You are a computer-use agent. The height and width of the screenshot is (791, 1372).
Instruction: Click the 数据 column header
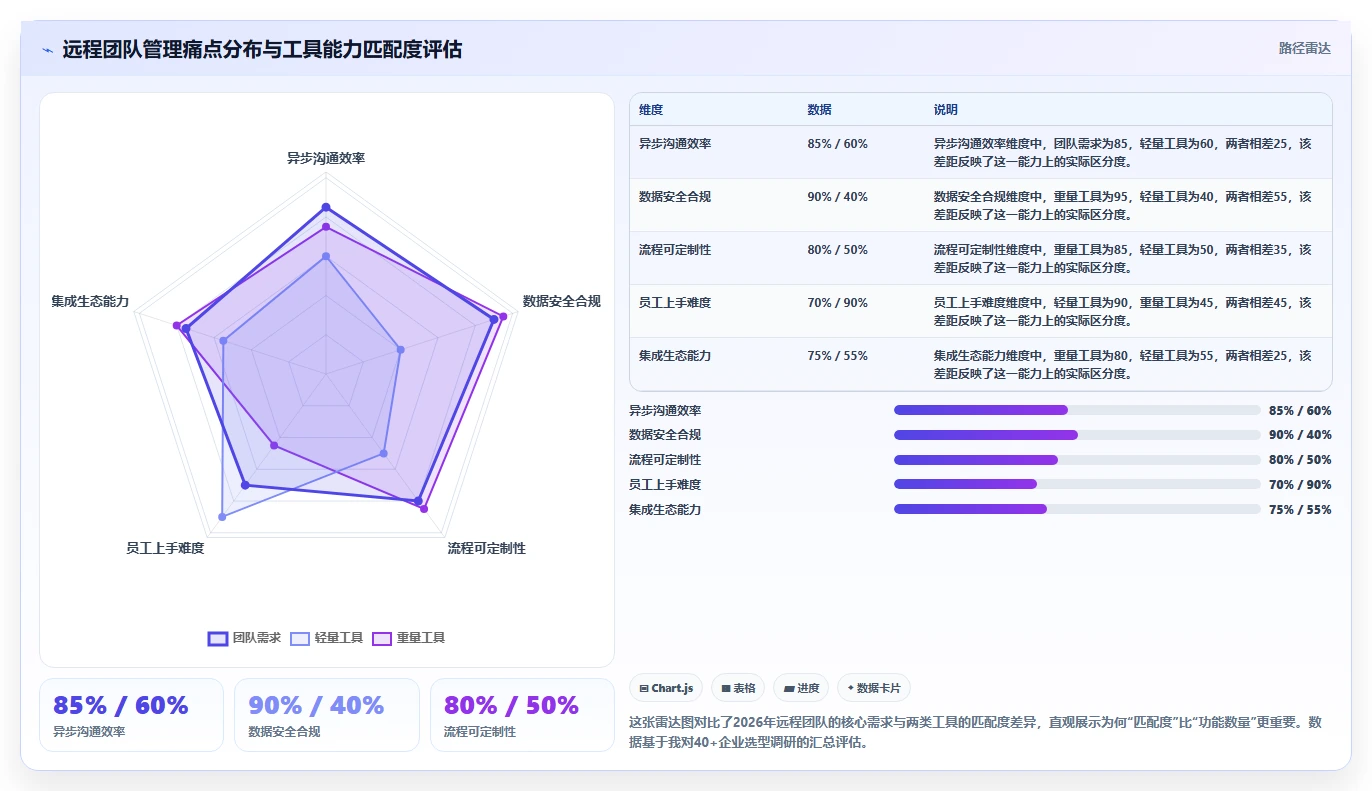coord(820,109)
